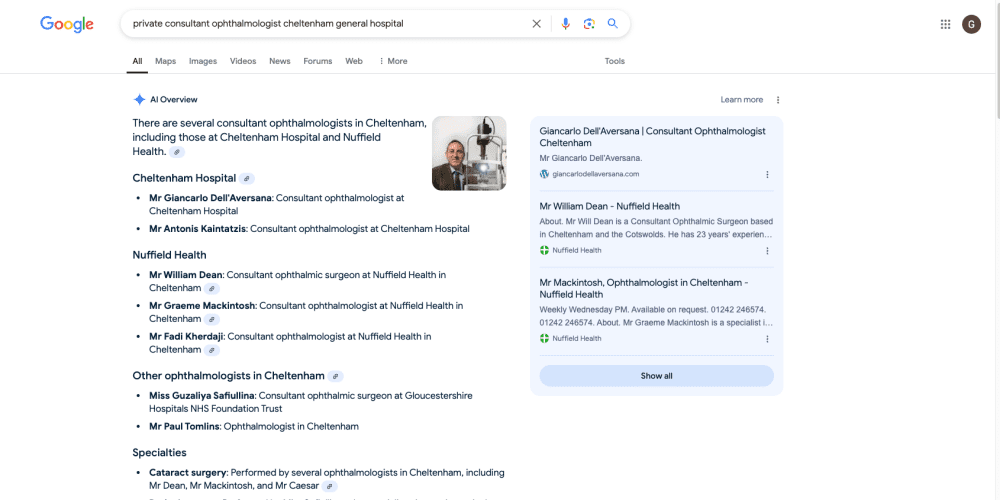Switch to the Maps tab
The image size is (1000, 500).
click(x=165, y=61)
